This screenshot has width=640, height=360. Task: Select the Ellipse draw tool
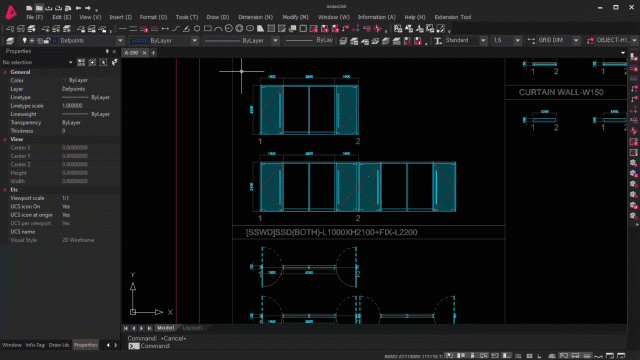[x=250, y=29]
